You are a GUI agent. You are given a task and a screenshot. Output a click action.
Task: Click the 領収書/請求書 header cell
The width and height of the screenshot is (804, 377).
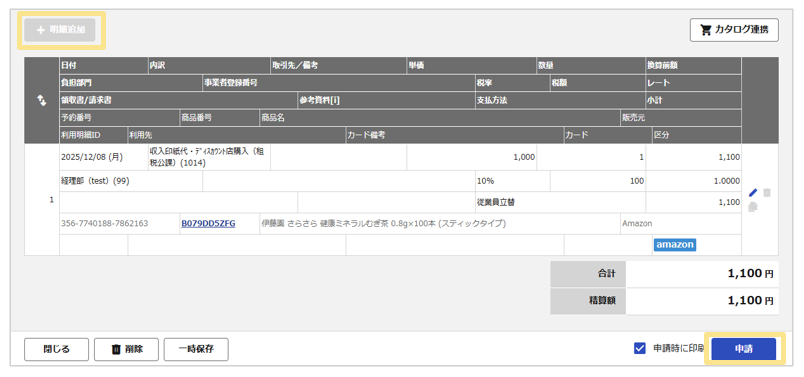click(x=178, y=100)
